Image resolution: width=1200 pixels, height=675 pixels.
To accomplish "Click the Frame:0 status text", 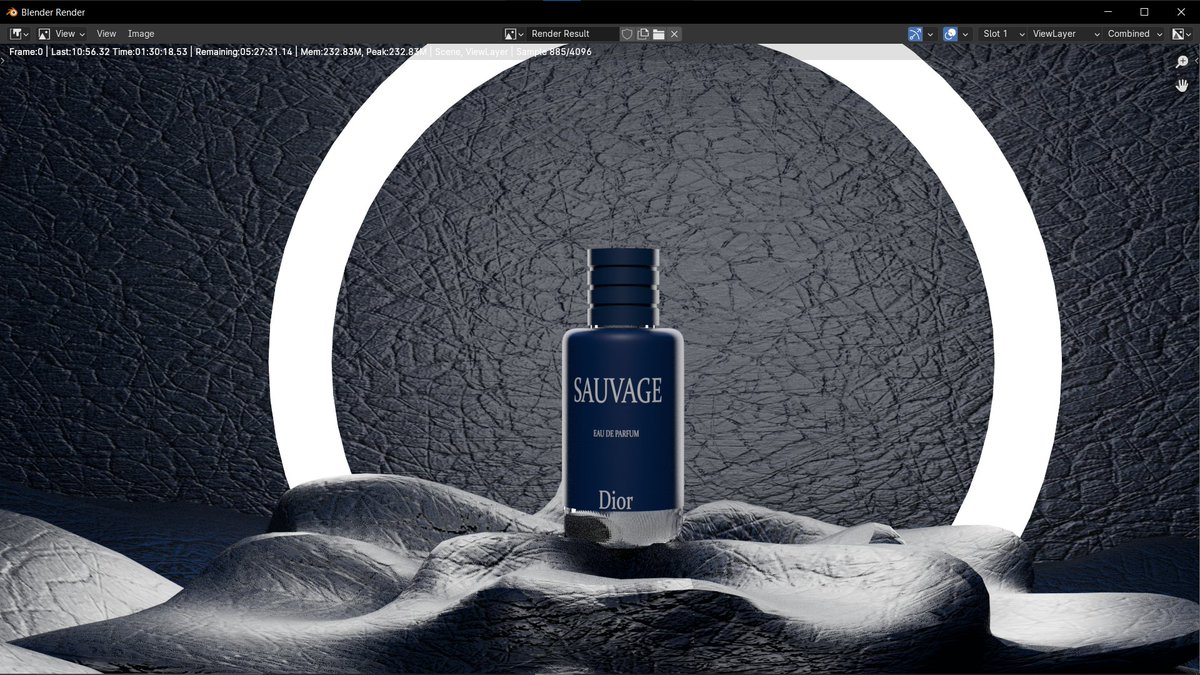I will pos(26,51).
